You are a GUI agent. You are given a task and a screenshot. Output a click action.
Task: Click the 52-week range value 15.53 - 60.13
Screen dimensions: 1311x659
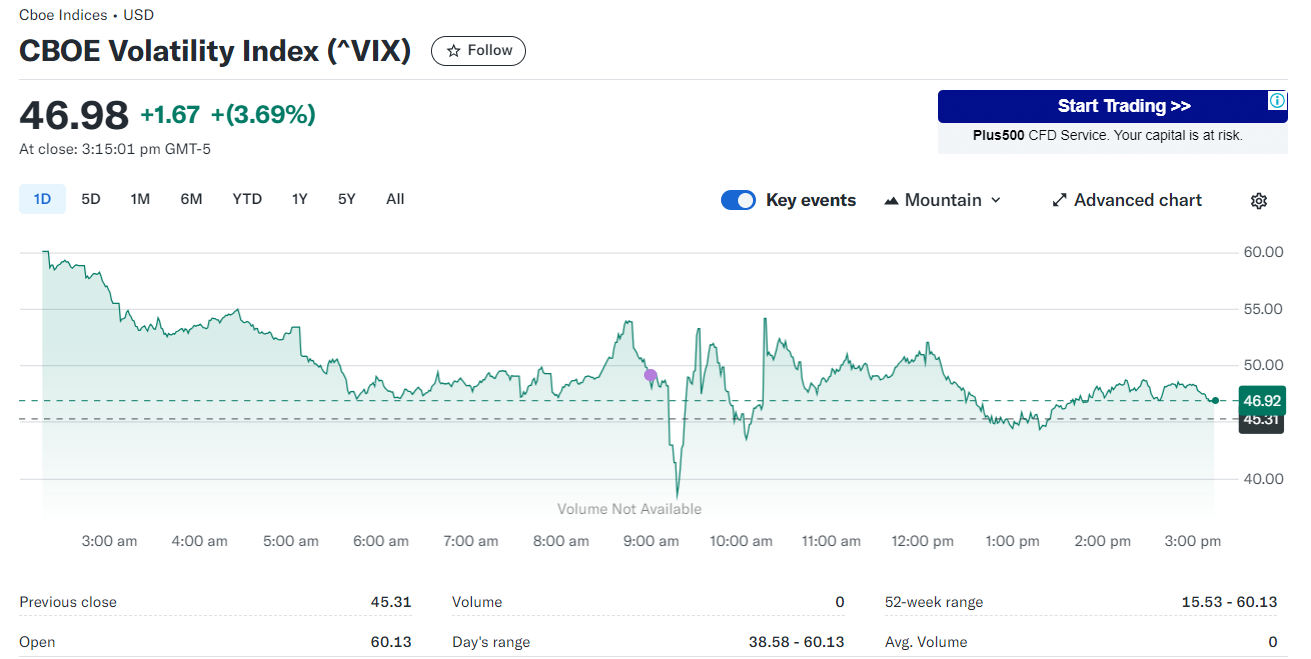coord(1229,602)
